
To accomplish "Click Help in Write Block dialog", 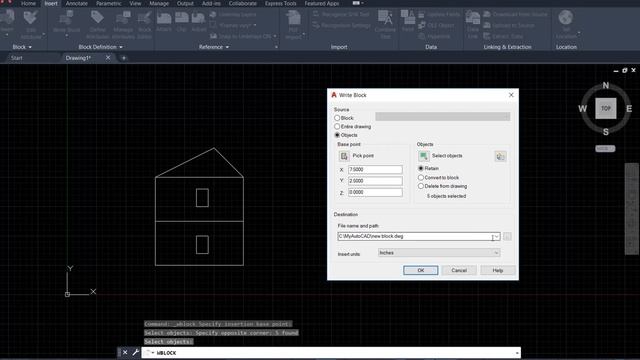I will [x=498, y=270].
